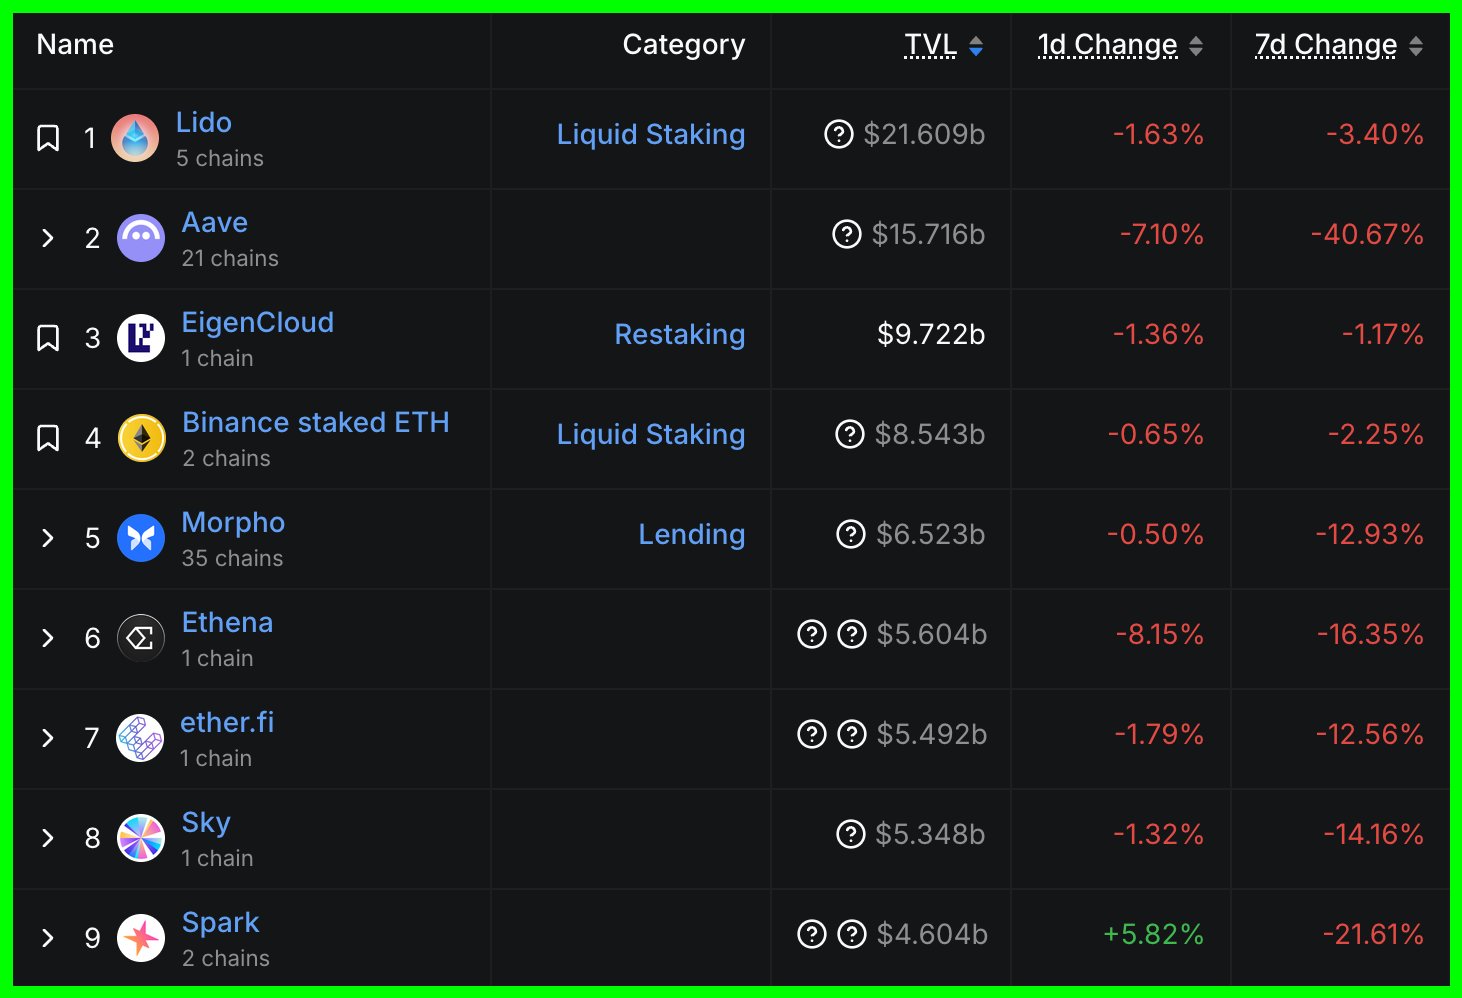The image size is (1462, 998).
Task: Click the ether.fi logo icon
Action: 141,738
